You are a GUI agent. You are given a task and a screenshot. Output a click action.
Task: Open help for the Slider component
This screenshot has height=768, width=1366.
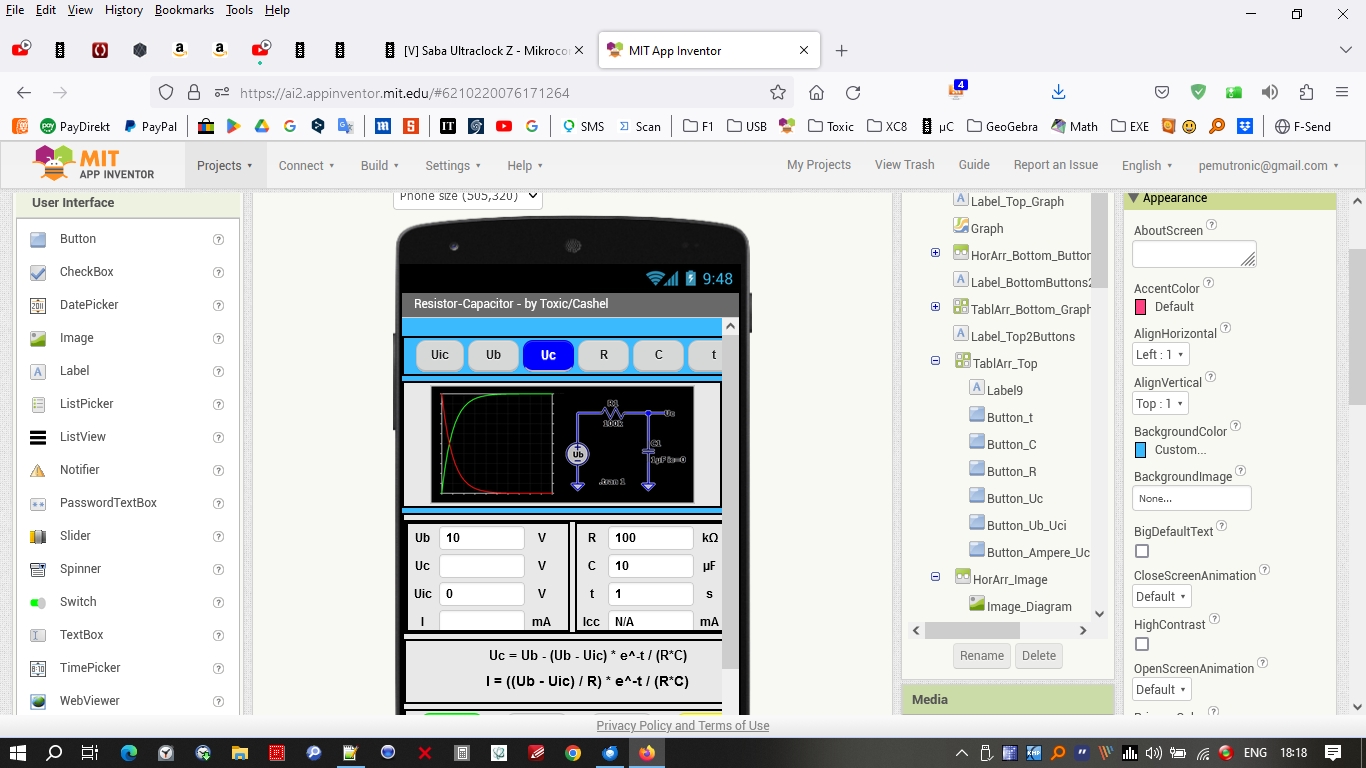pos(218,536)
